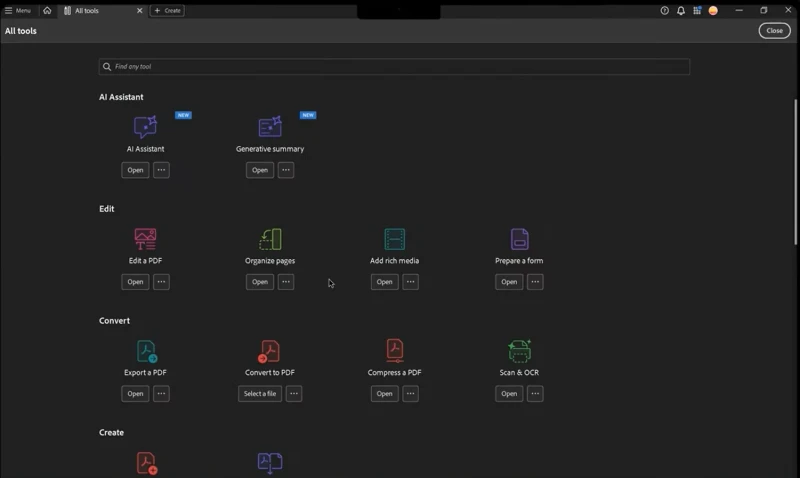Click Open under Organize pages
This screenshot has height=478, width=800.
(x=260, y=282)
